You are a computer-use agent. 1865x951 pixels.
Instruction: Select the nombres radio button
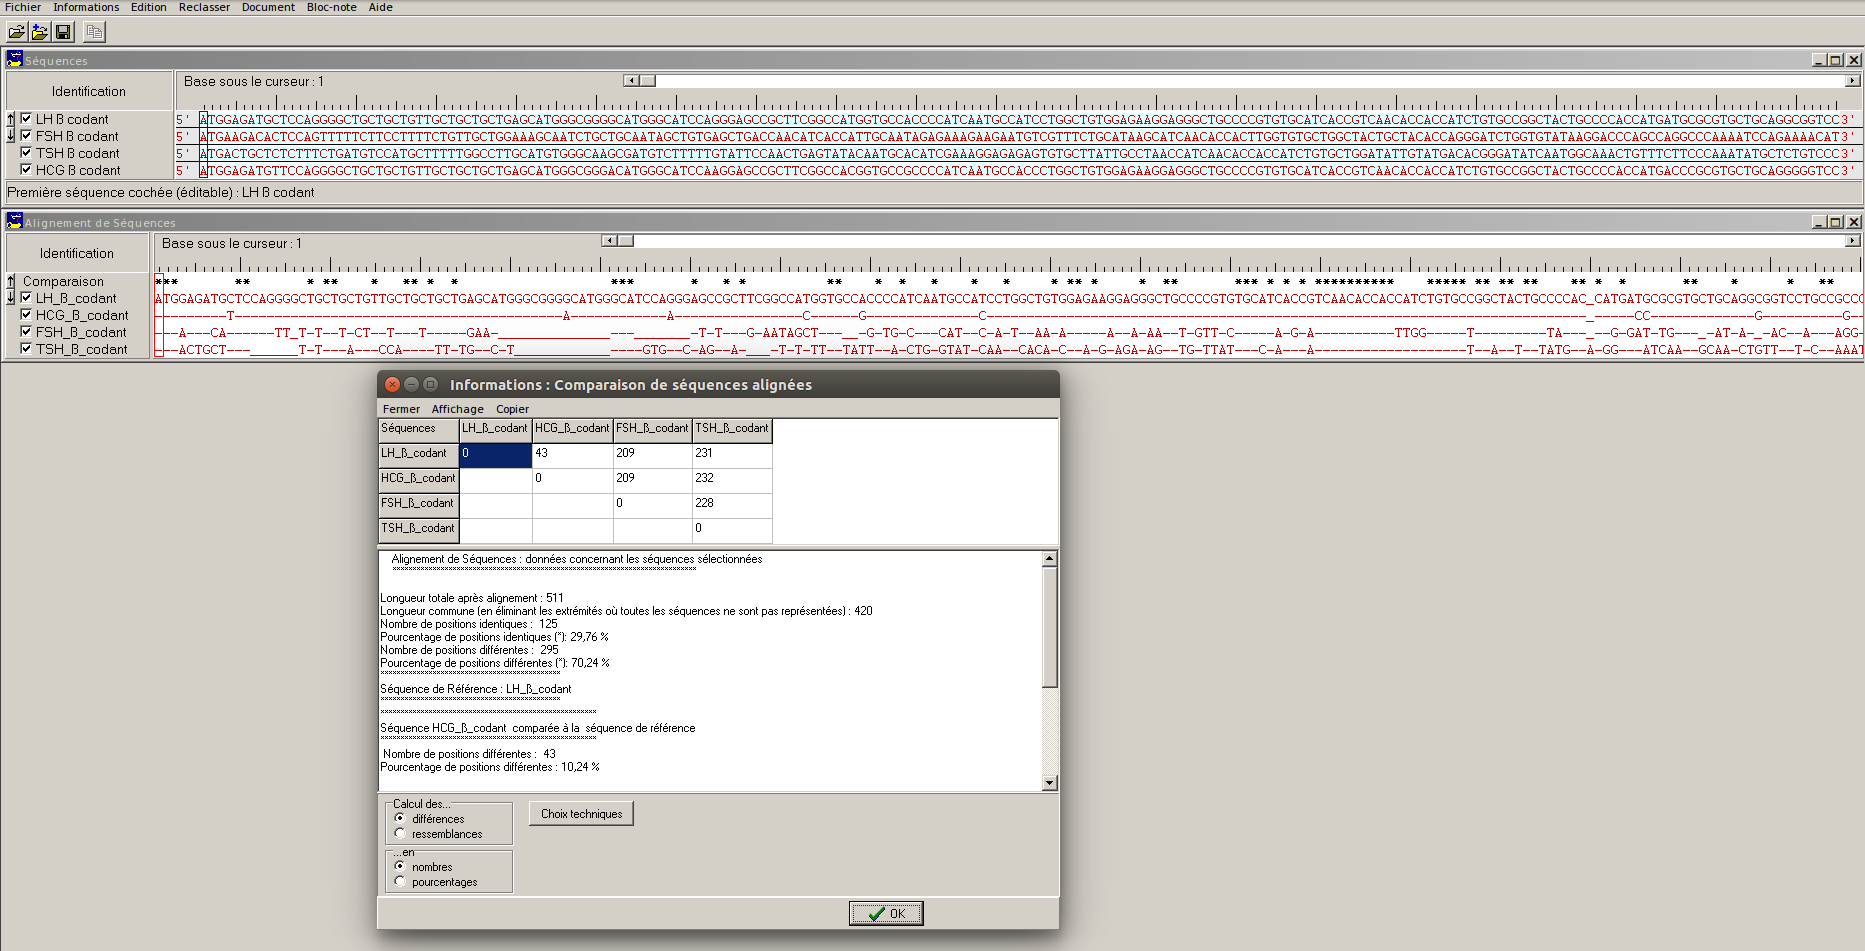click(x=400, y=866)
